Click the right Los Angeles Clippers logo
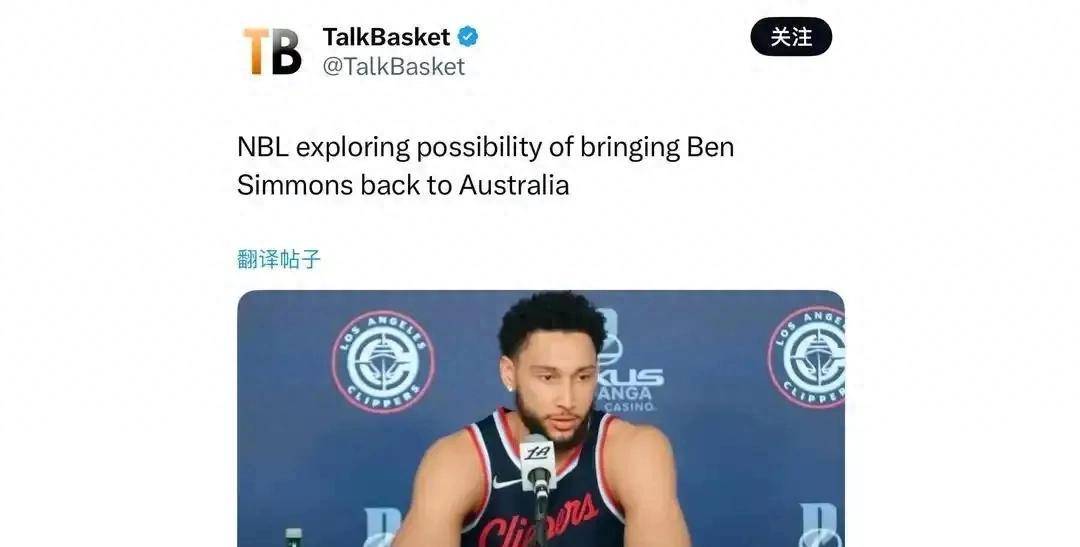1080x547 pixels. coord(807,357)
